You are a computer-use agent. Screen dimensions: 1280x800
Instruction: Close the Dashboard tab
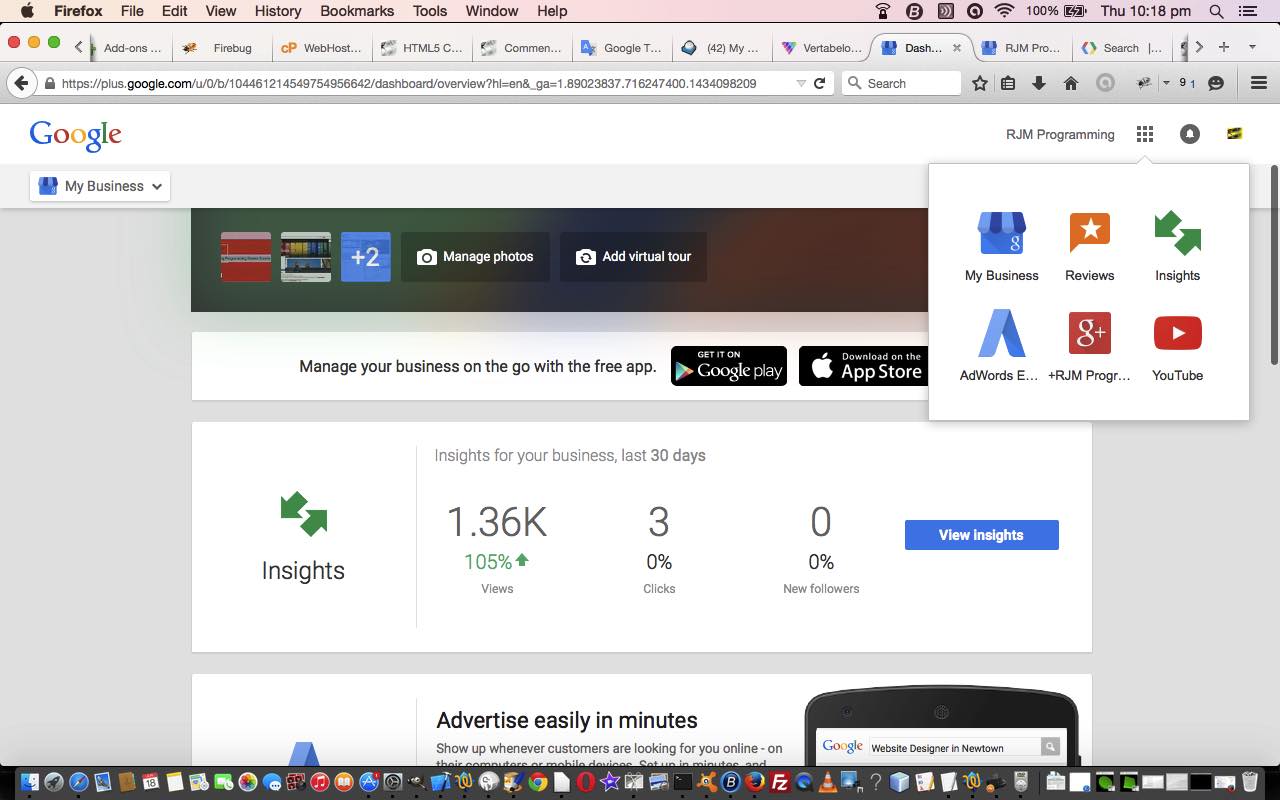pyautogui.click(x=957, y=47)
